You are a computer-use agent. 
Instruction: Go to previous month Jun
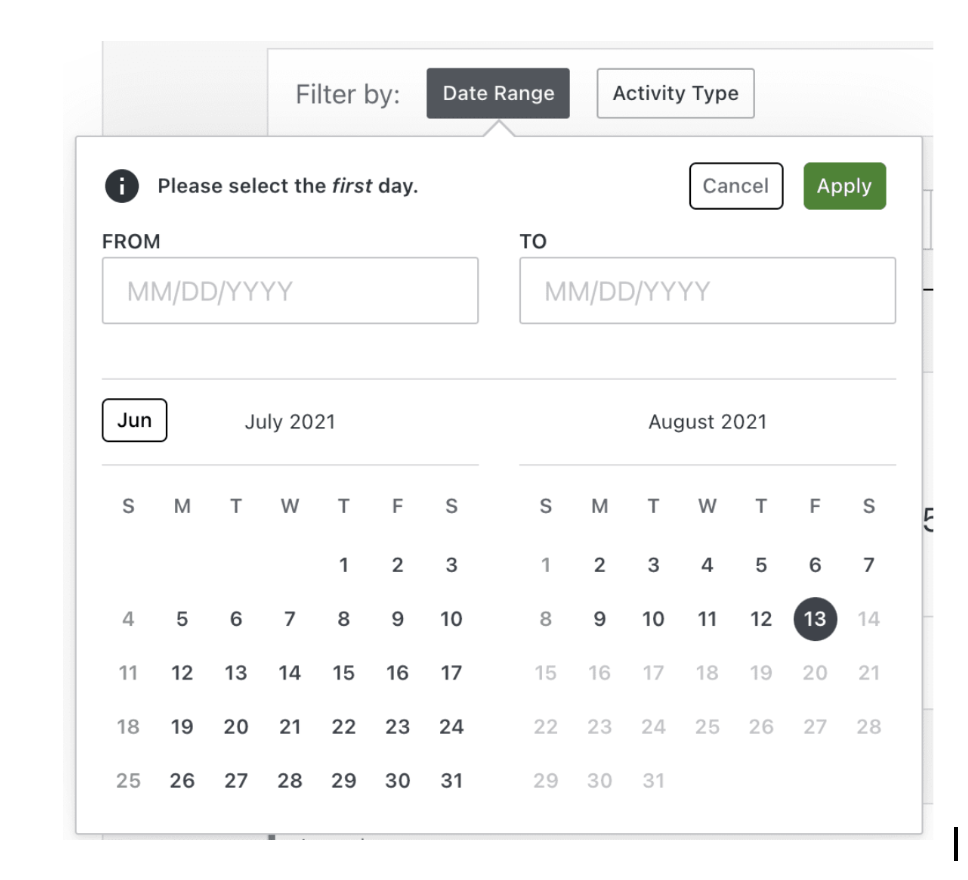coord(135,421)
